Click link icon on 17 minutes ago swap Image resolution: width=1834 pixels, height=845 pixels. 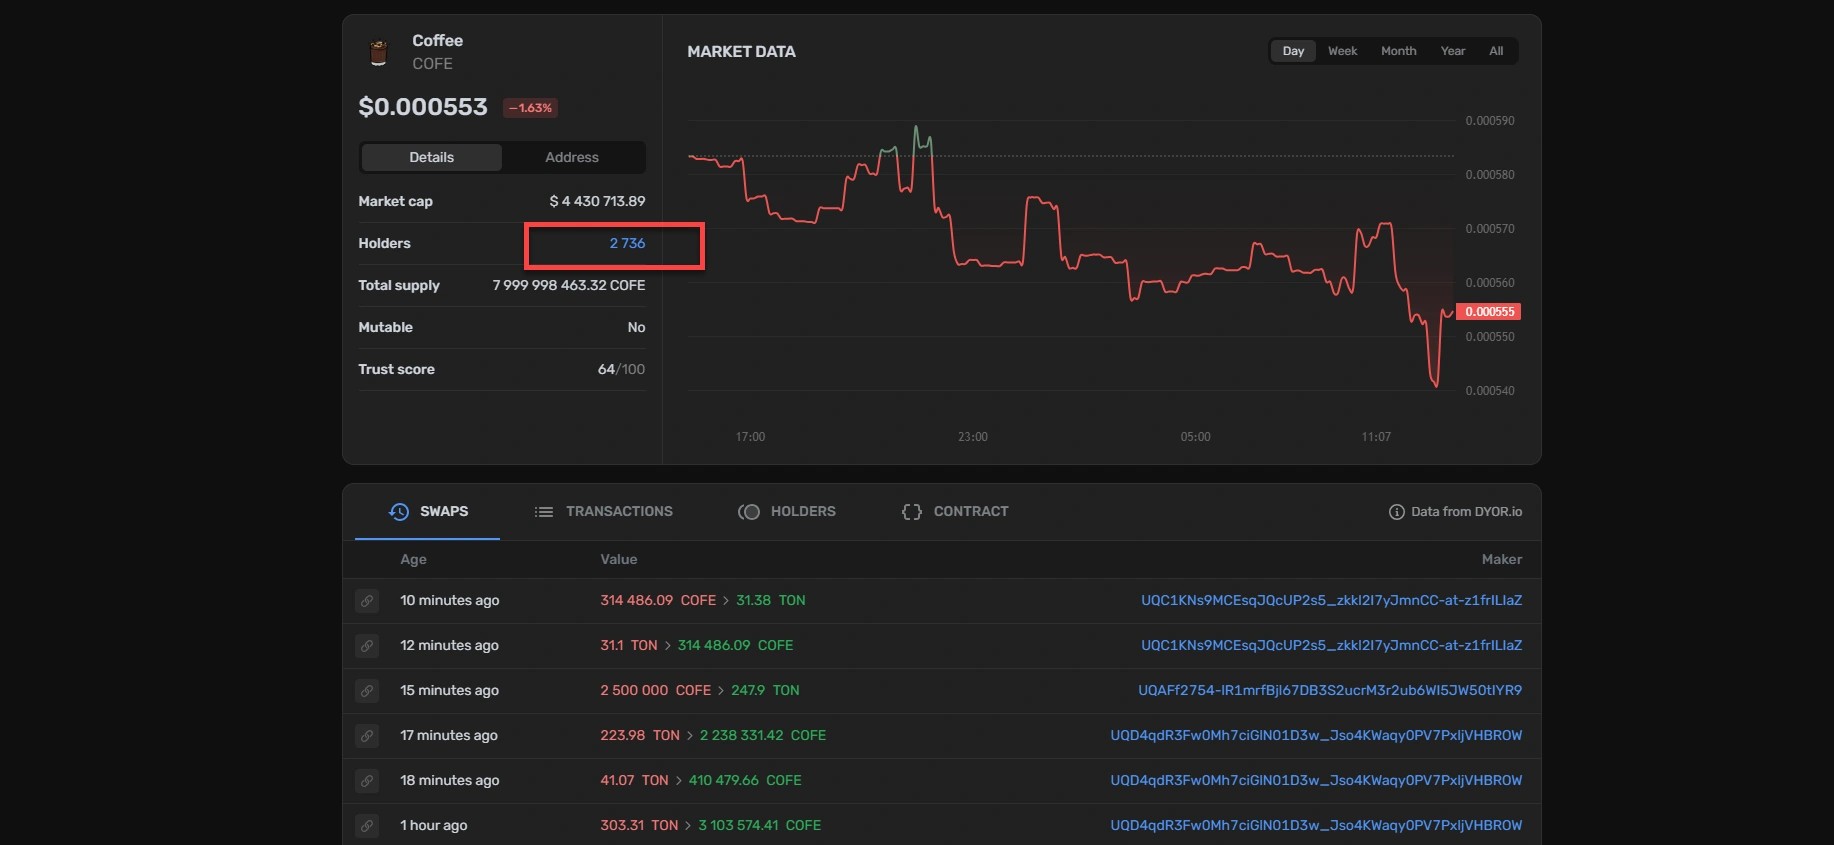(367, 736)
